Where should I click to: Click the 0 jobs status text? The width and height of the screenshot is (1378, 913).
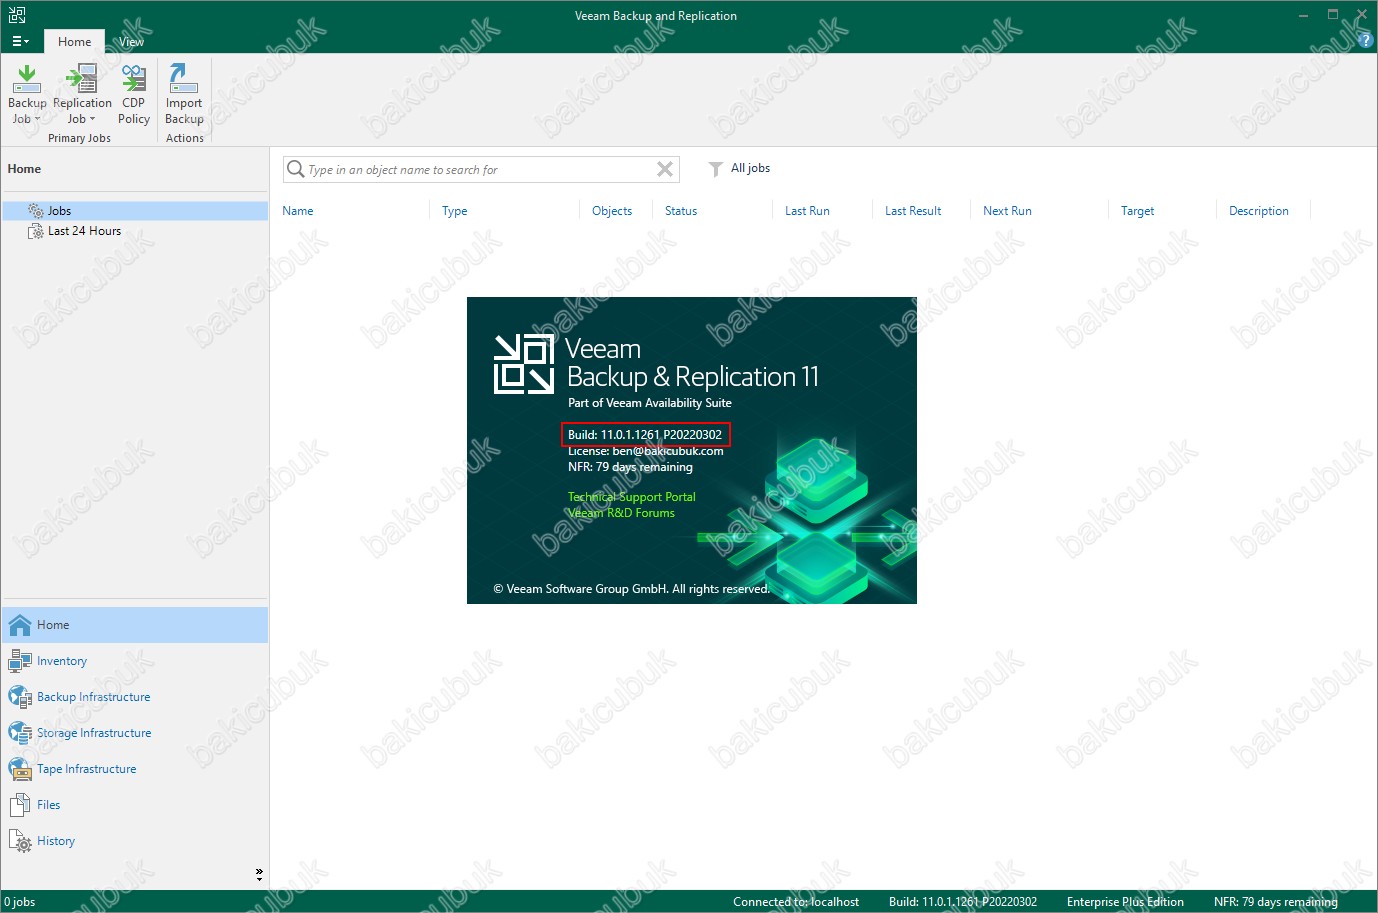coord(20,902)
